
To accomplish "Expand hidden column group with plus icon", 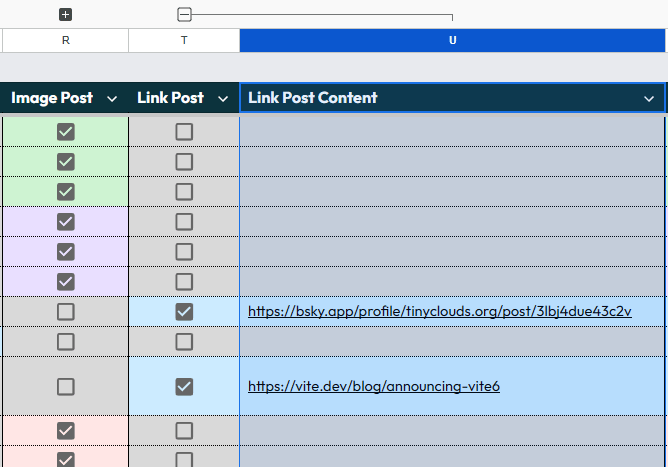I will pos(66,15).
